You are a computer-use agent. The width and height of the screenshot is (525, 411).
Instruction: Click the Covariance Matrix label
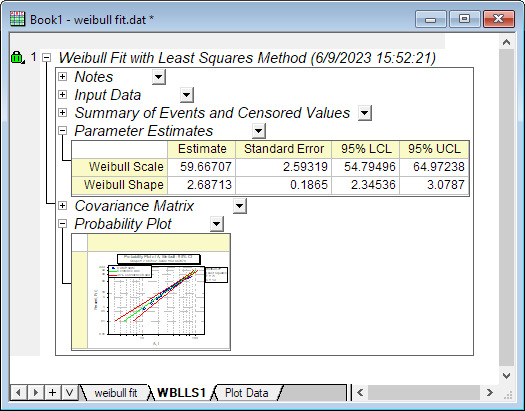[134, 206]
